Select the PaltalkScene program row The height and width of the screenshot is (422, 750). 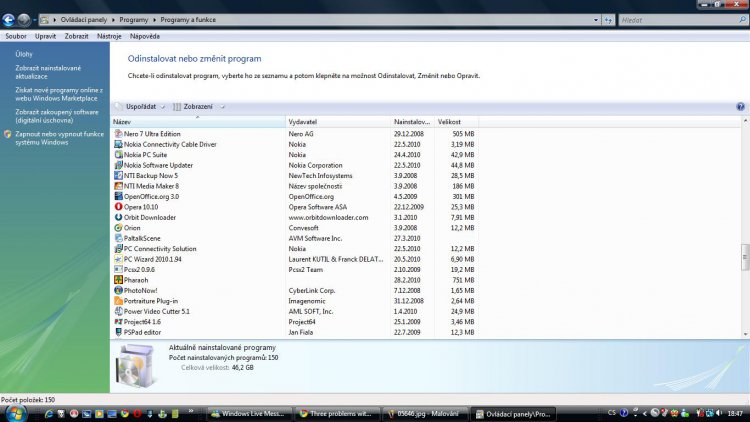click(x=295, y=238)
